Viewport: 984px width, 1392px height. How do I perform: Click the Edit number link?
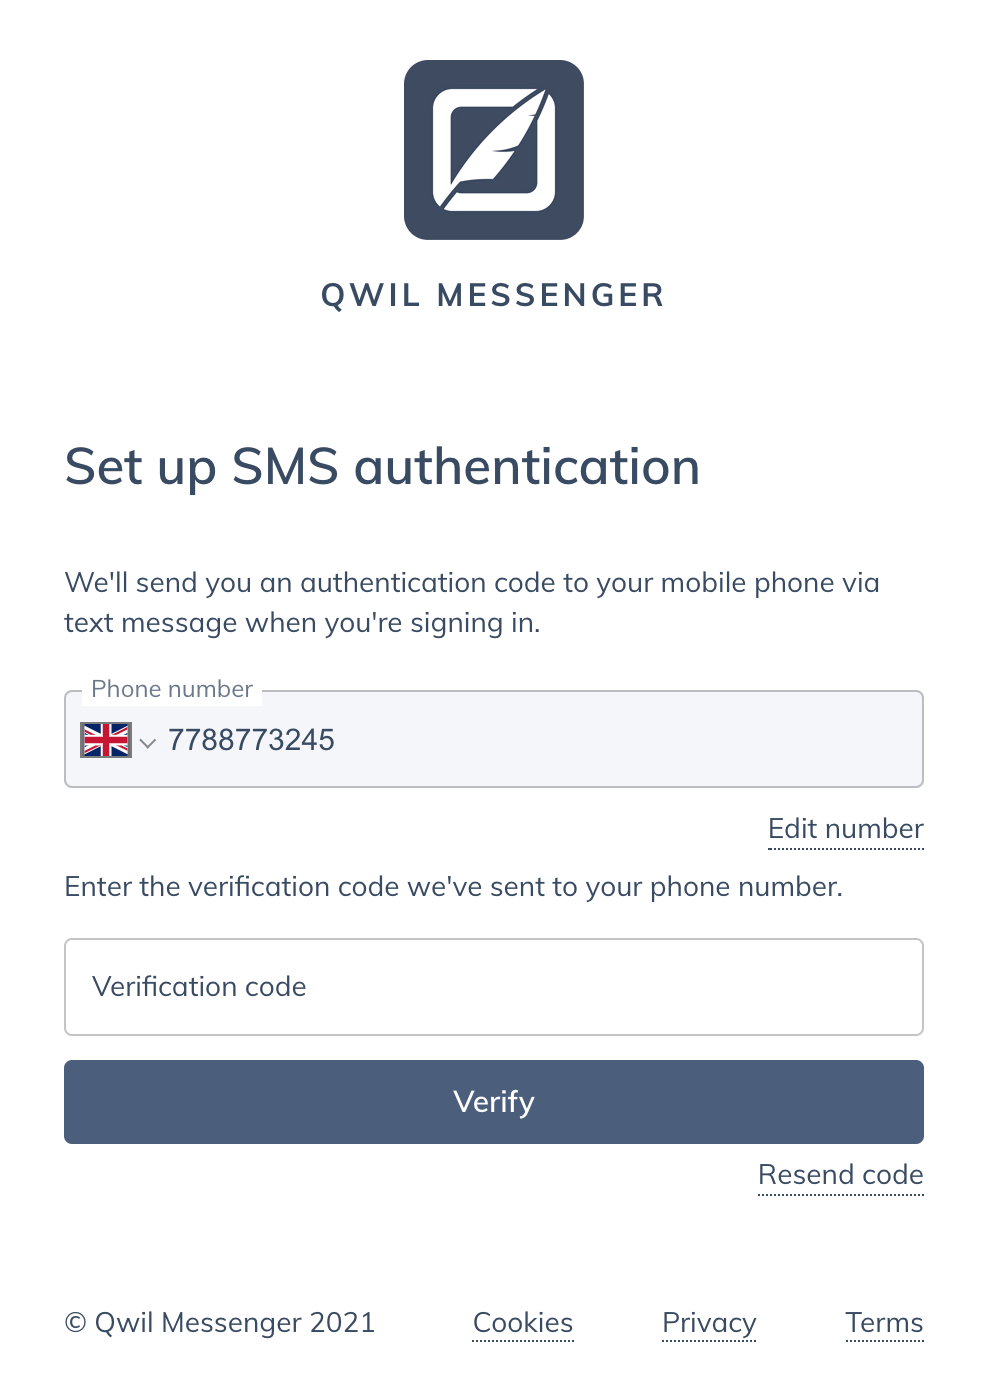pyautogui.click(x=845, y=828)
